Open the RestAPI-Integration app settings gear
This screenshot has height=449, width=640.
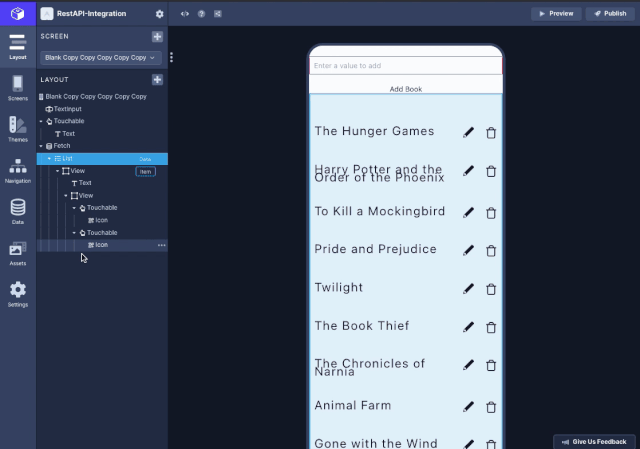(x=160, y=14)
